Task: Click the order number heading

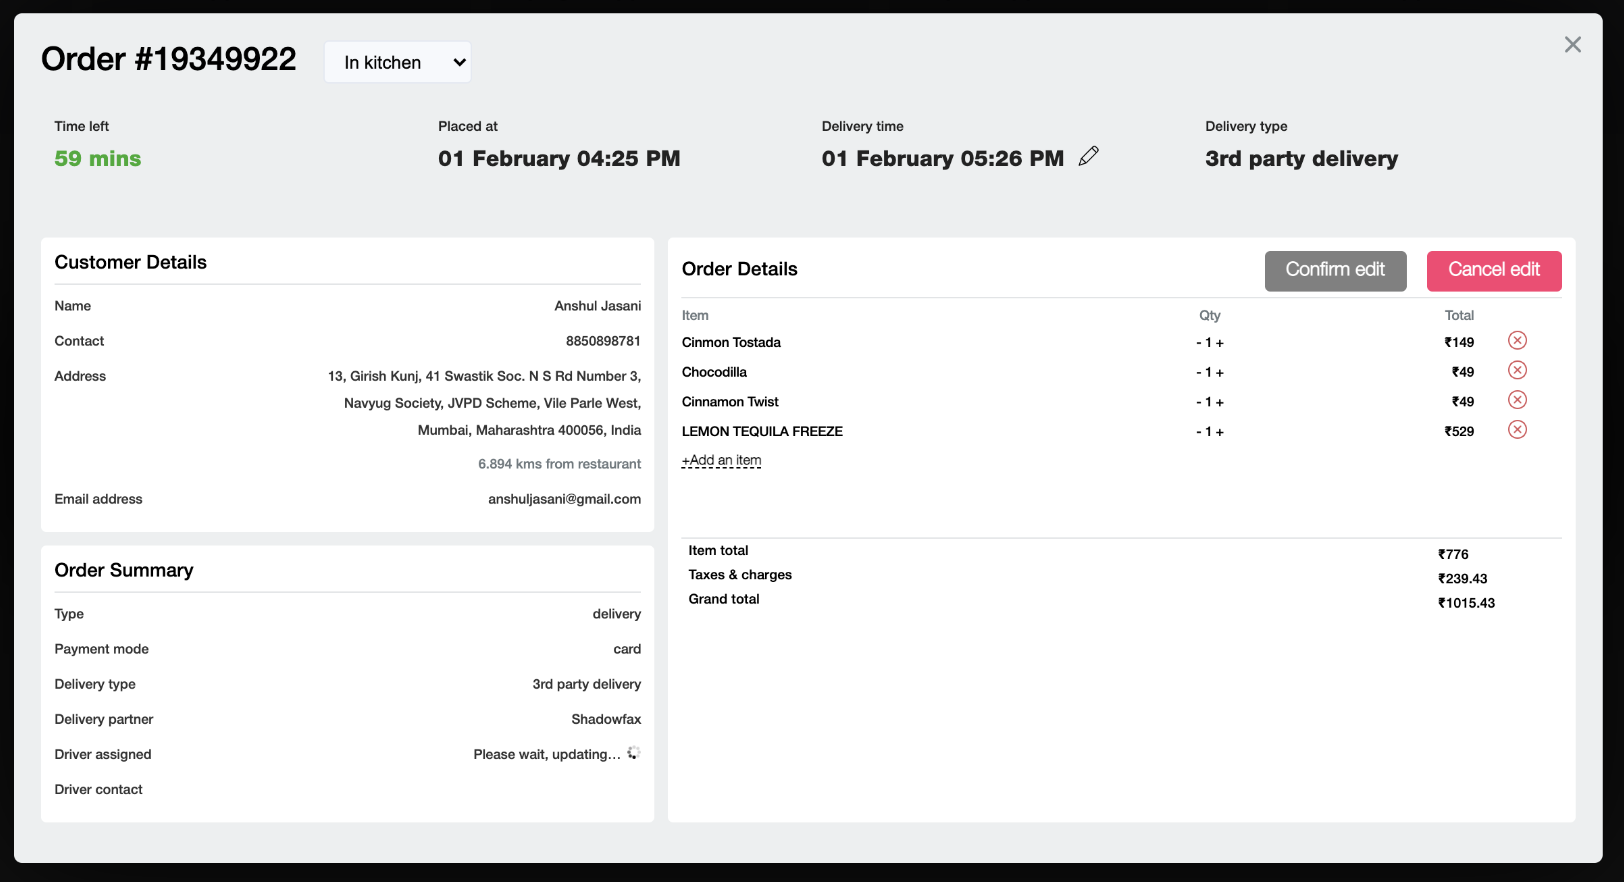Action: 169,59
